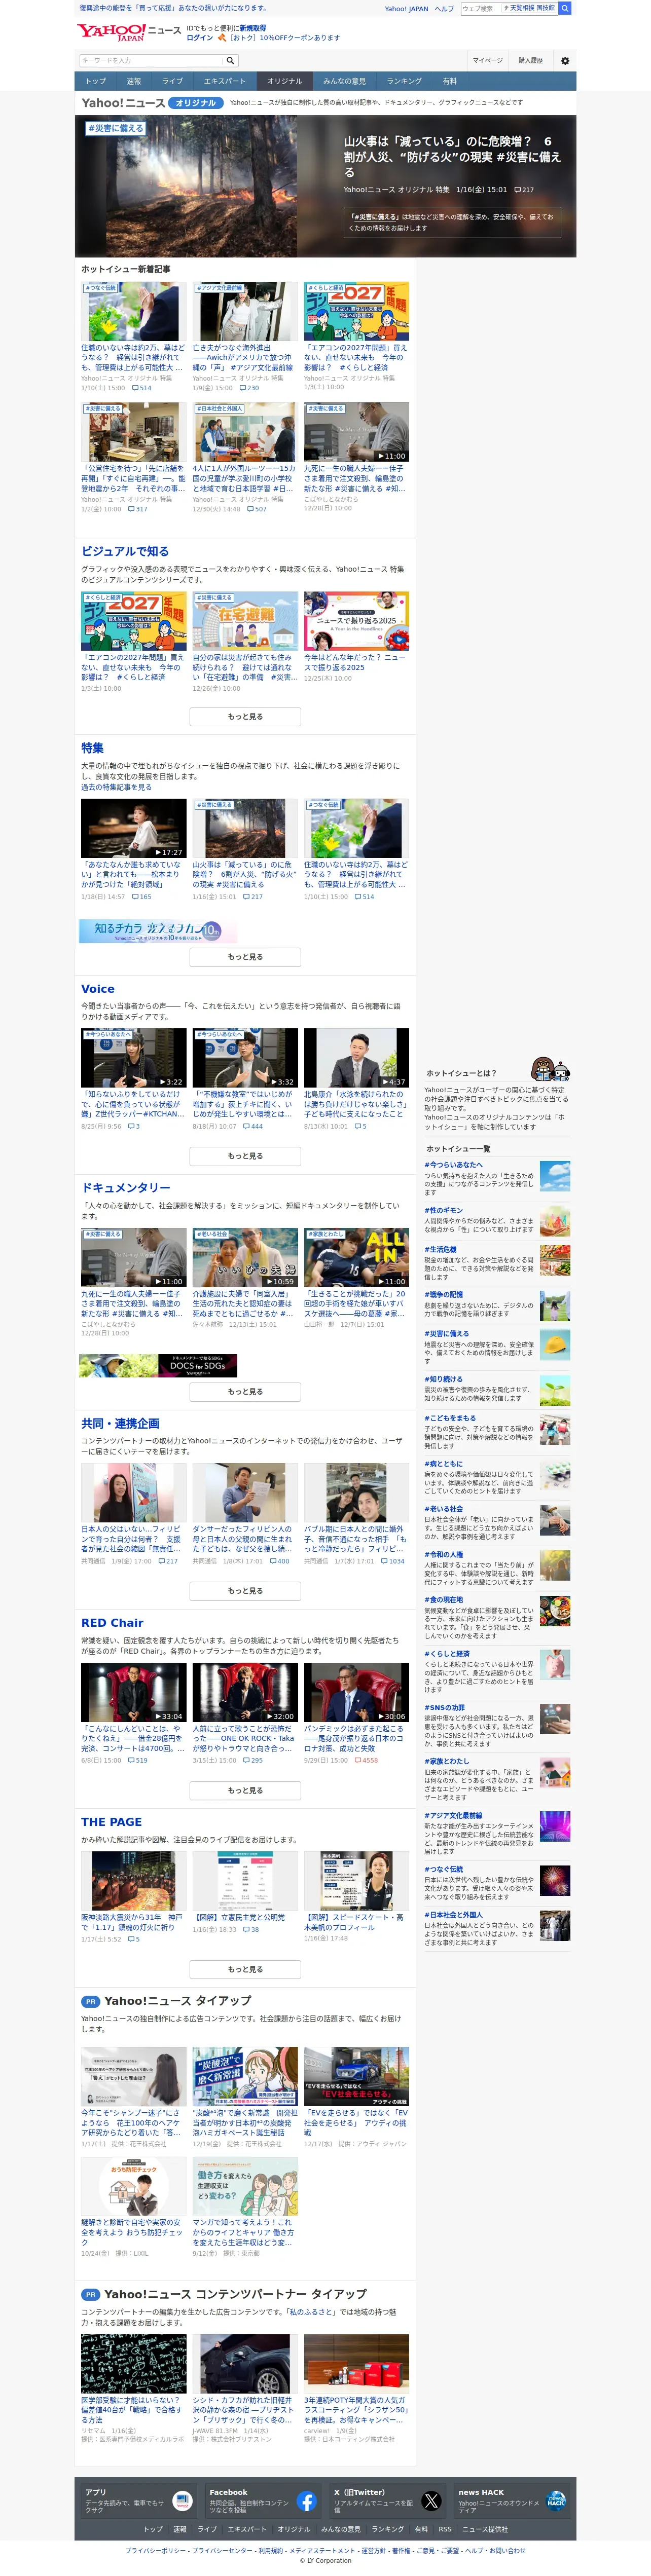Open the 在宅避難 visual thumbnail
This screenshot has width=651, height=2576.
coord(245,620)
